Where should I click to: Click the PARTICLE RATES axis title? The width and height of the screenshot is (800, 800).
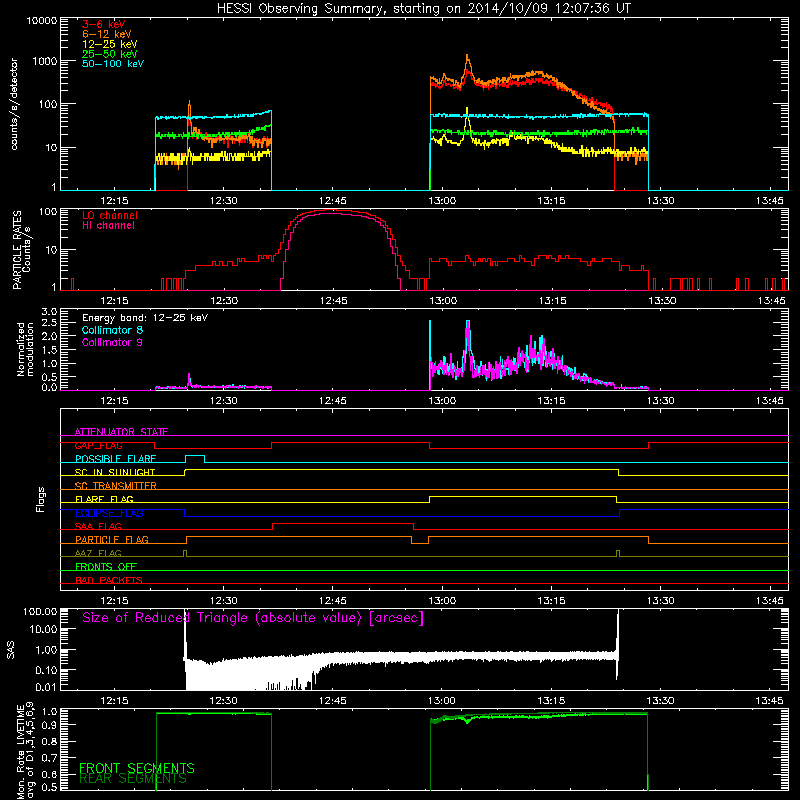pyautogui.click(x=17, y=250)
